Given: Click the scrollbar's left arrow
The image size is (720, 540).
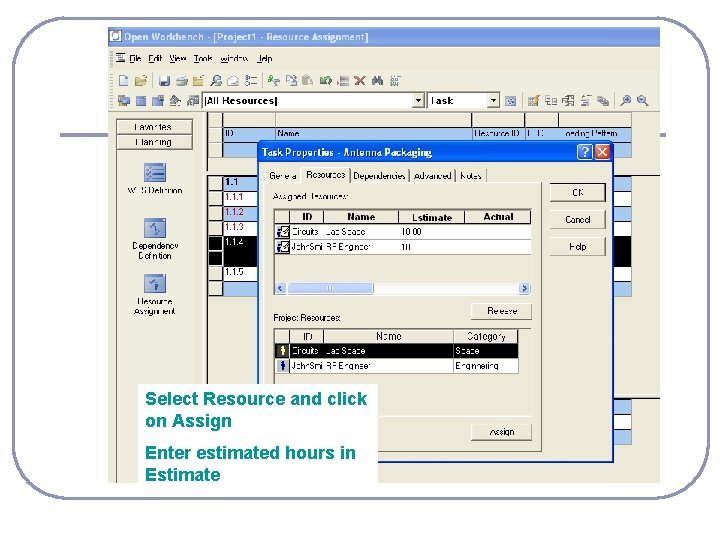Looking at the screenshot, I should click(280, 288).
